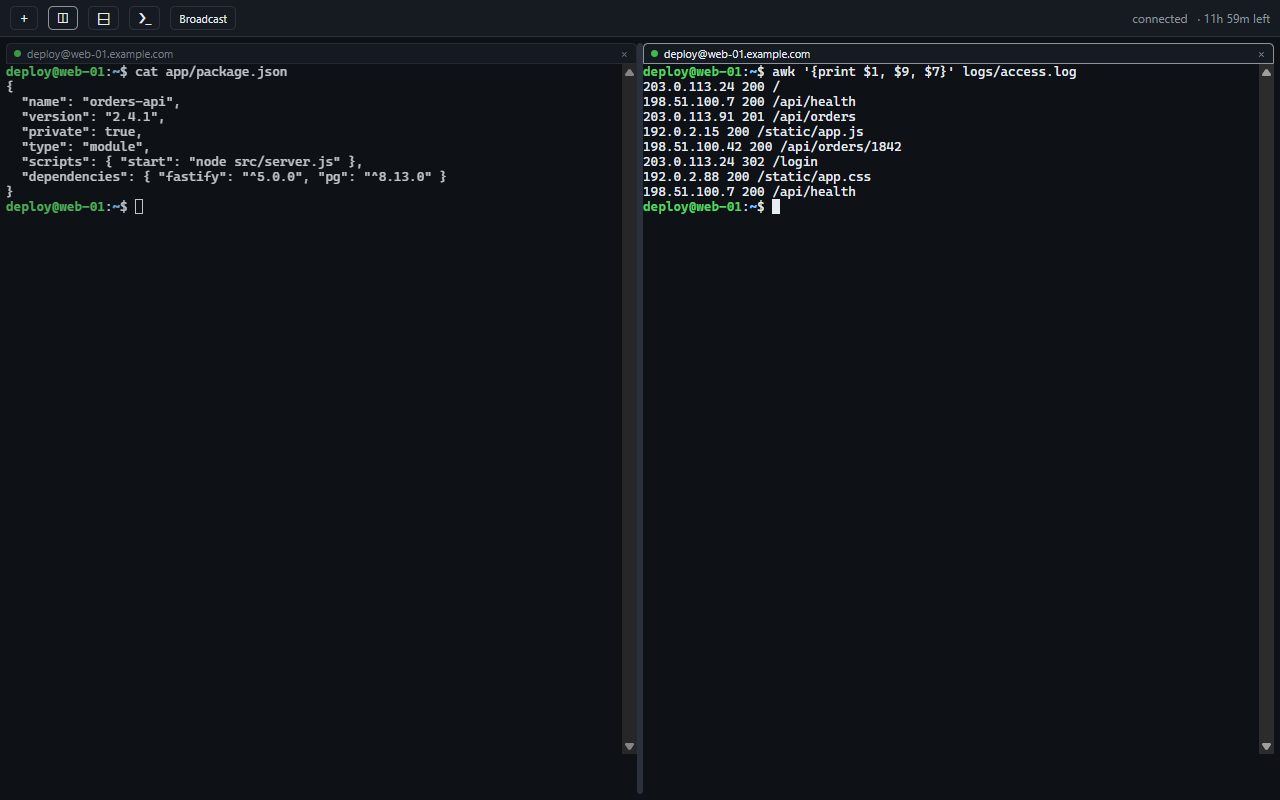Click the "private": true line
This screenshot has width=1280, height=800.
[x=82, y=132]
